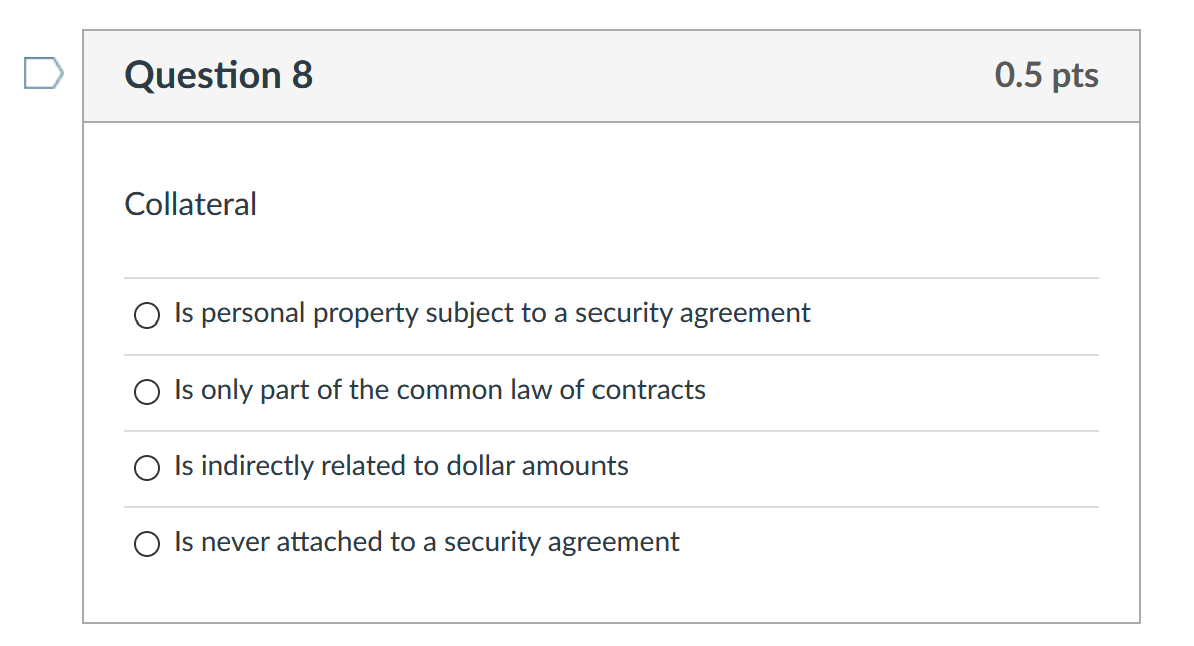Click the answer text about dollar amounts
The image size is (1194, 646).
tap(400, 466)
